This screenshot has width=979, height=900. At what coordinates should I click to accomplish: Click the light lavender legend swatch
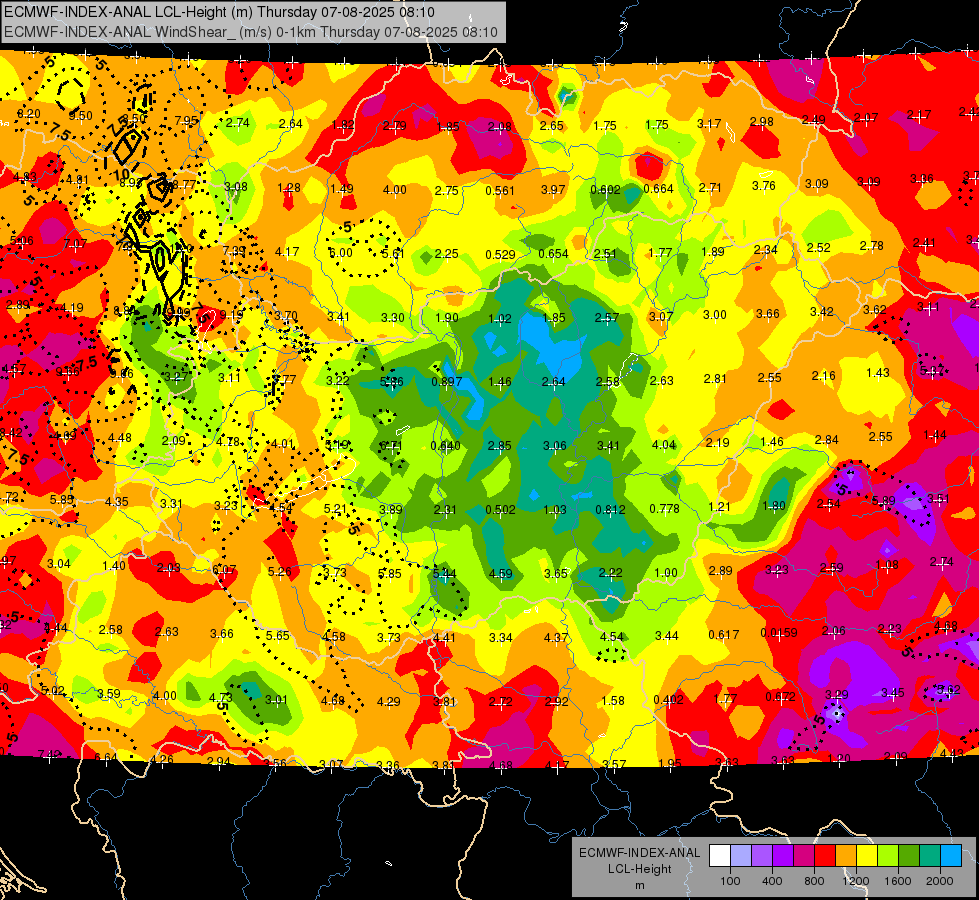pyautogui.click(x=741, y=856)
